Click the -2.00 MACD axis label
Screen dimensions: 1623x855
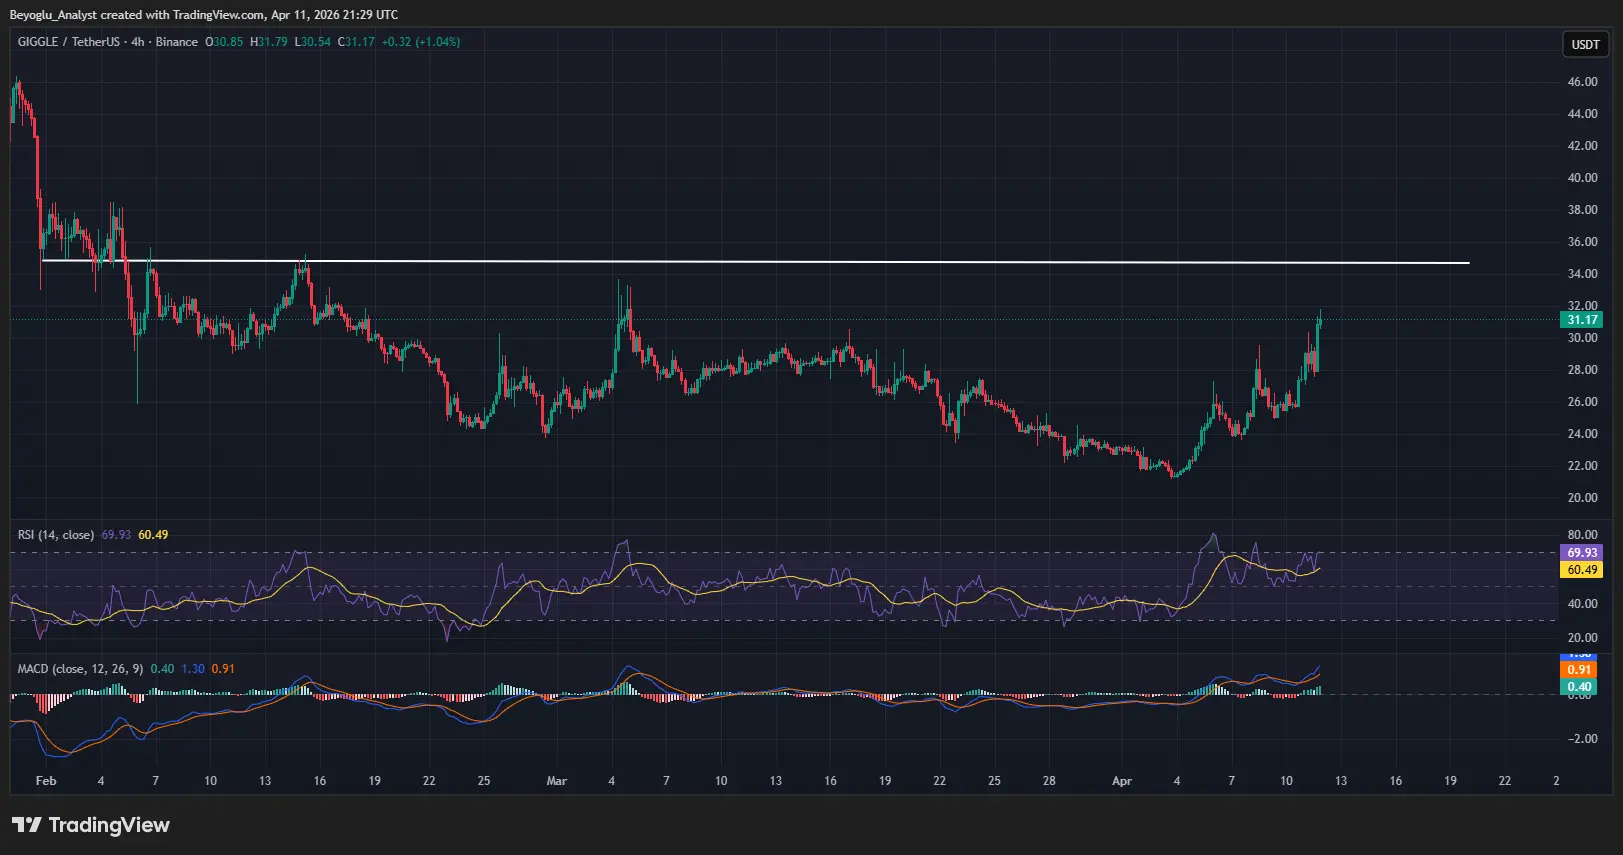[1582, 739]
